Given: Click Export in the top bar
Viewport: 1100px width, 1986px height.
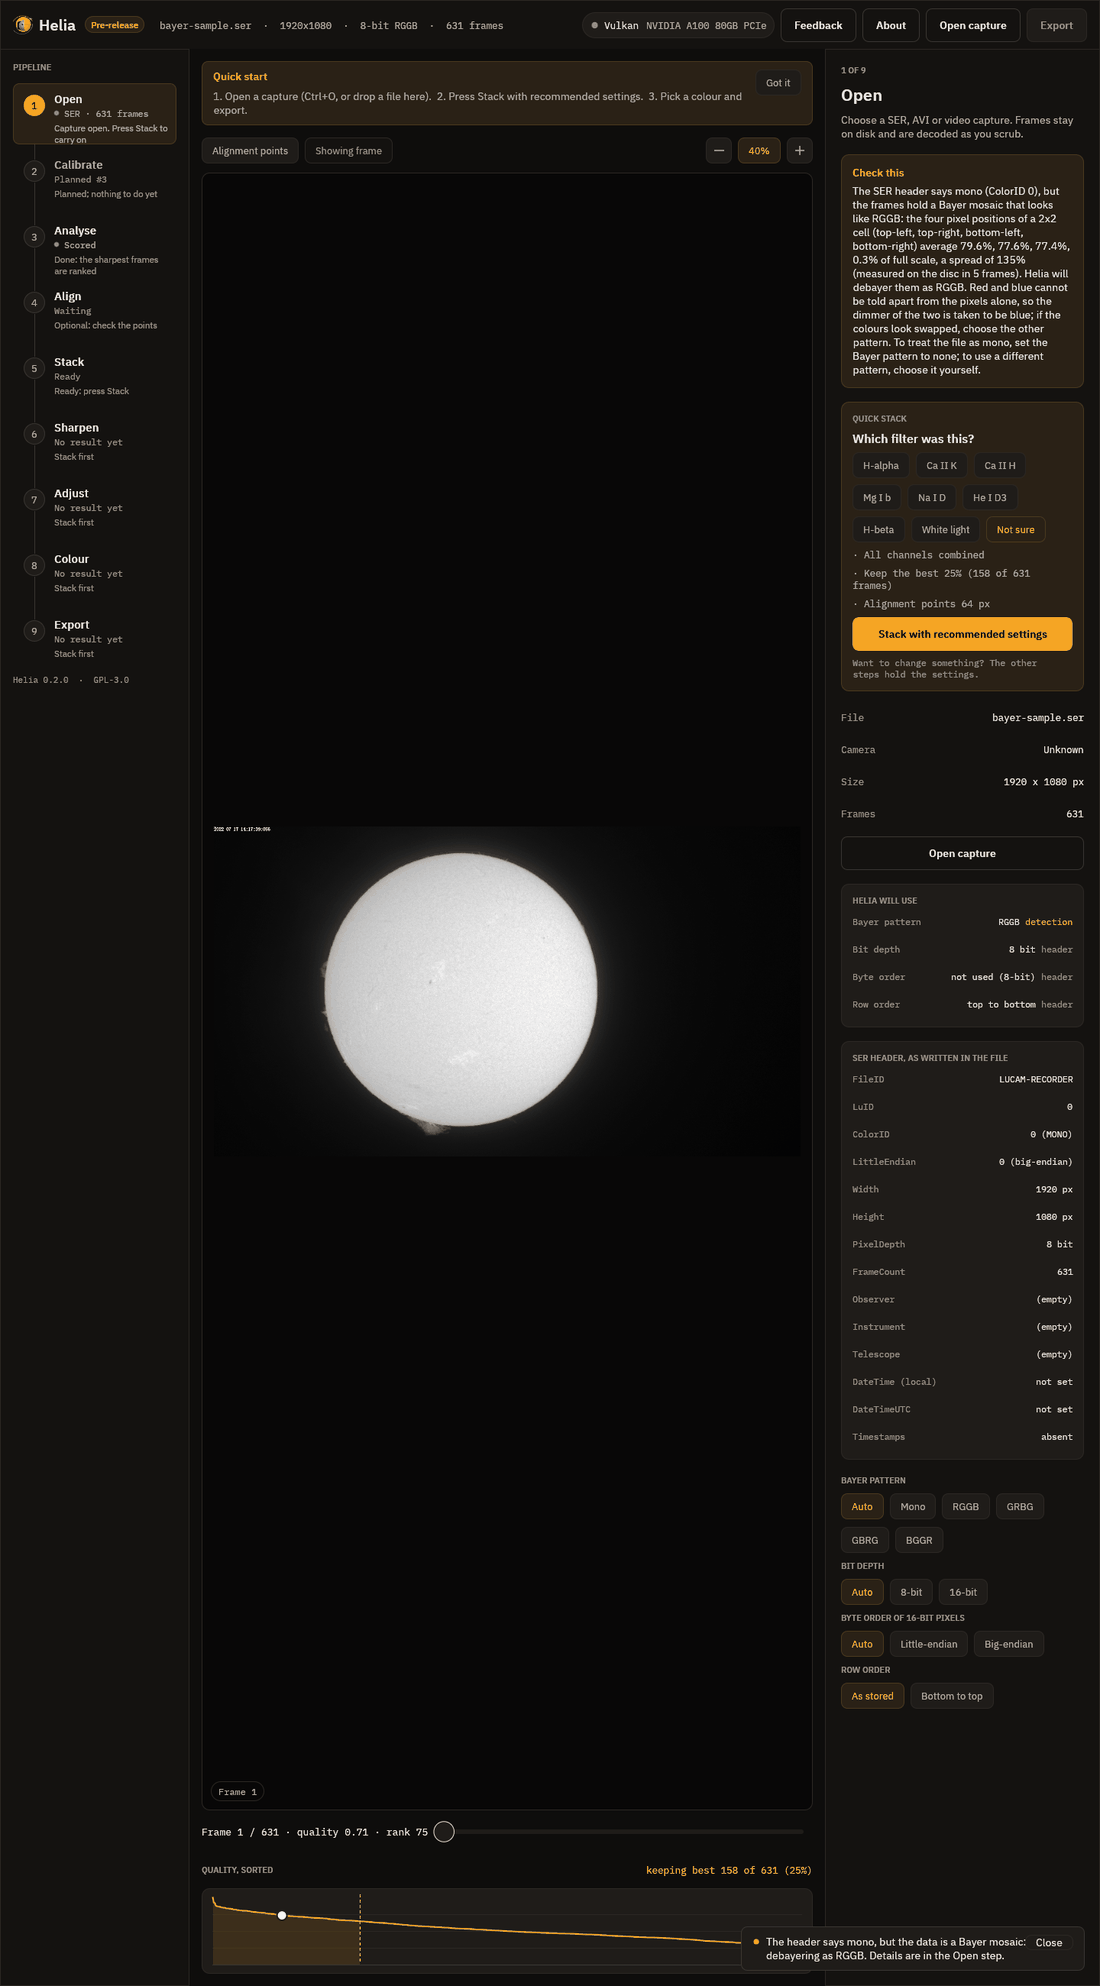Looking at the screenshot, I should tap(1056, 26).
